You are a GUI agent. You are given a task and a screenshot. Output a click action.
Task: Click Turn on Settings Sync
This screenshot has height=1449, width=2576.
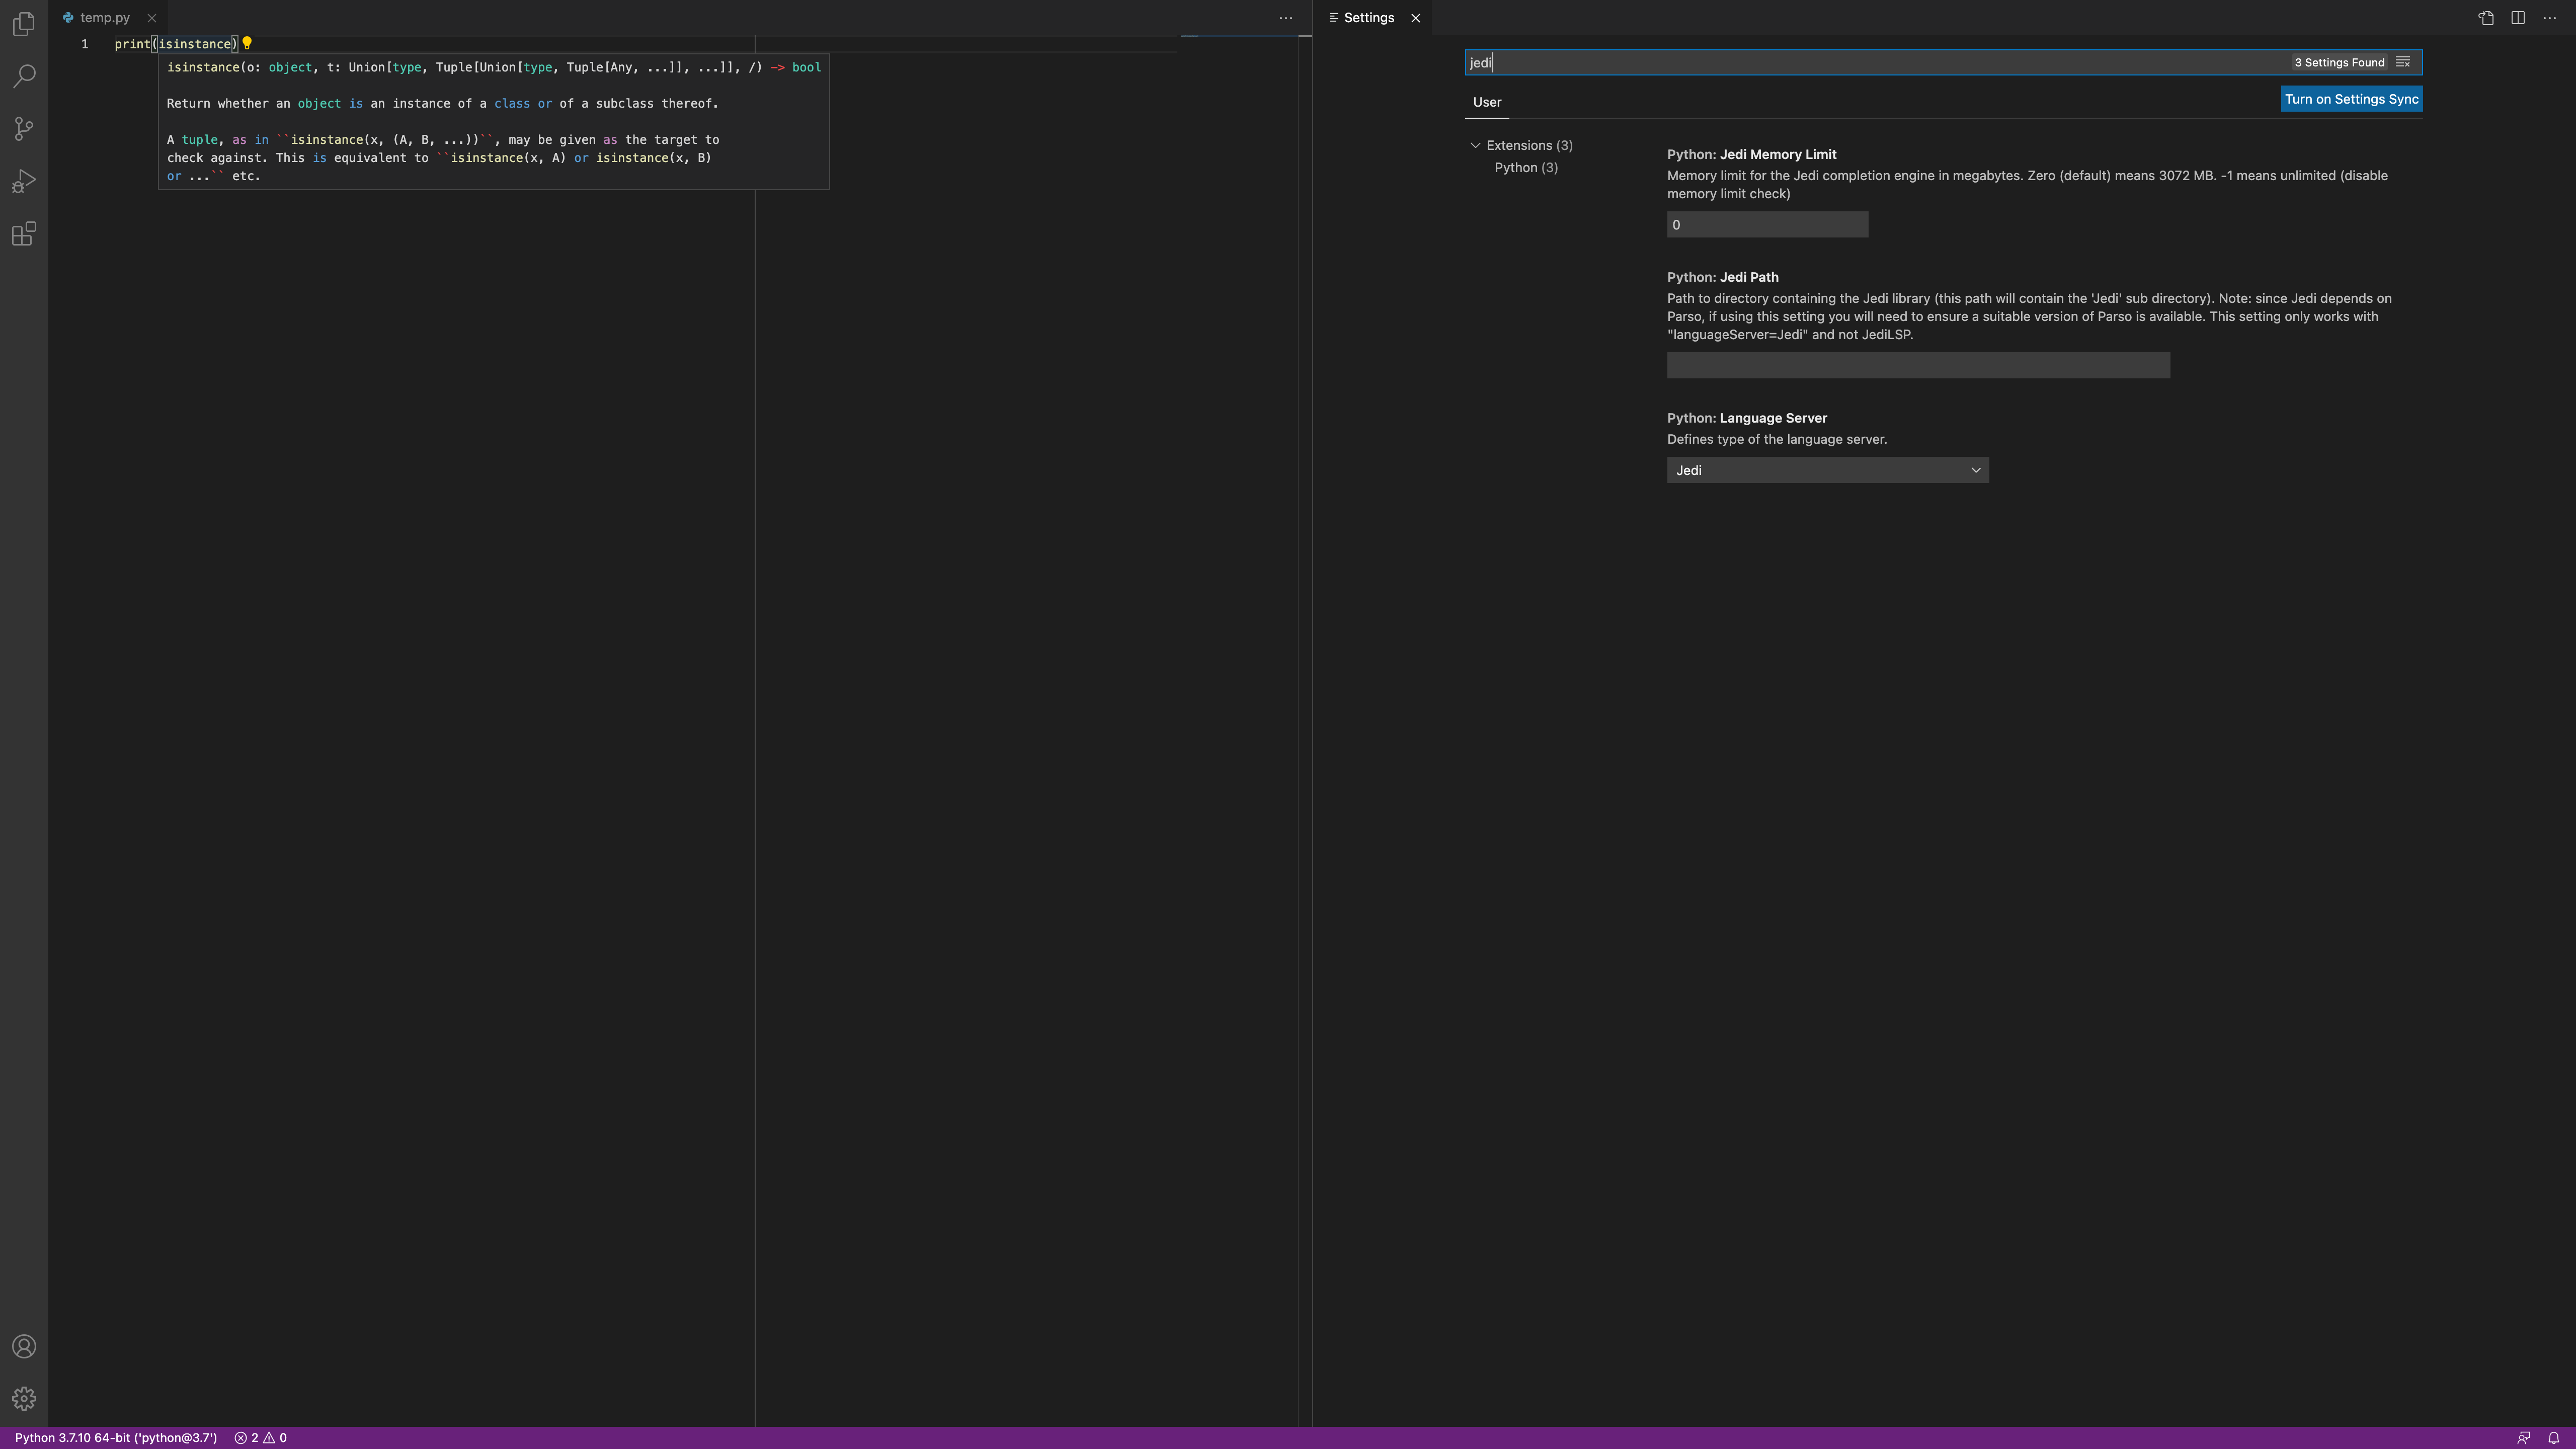[2351, 99]
